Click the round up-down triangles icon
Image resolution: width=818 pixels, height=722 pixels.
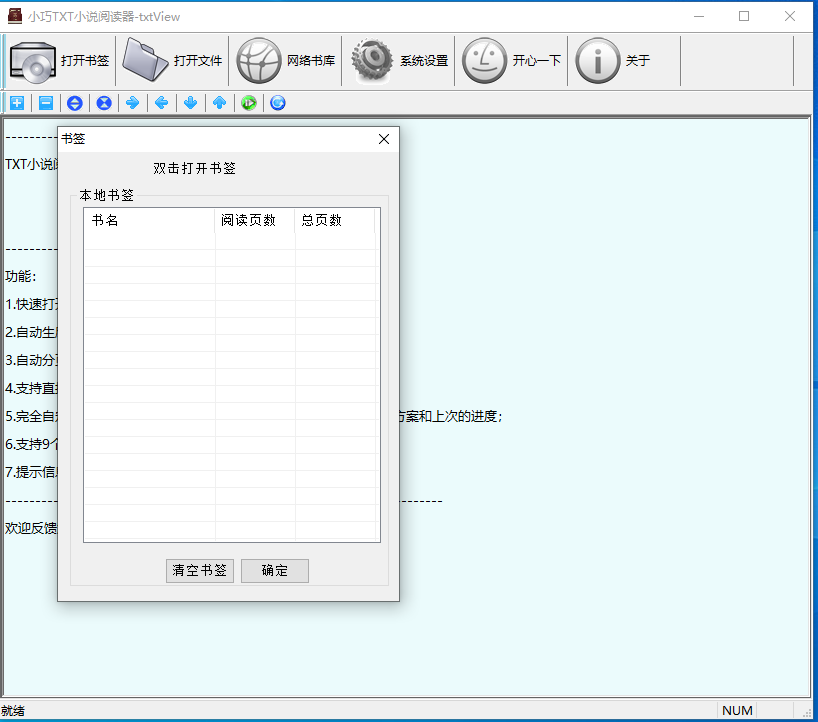(x=74, y=103)
